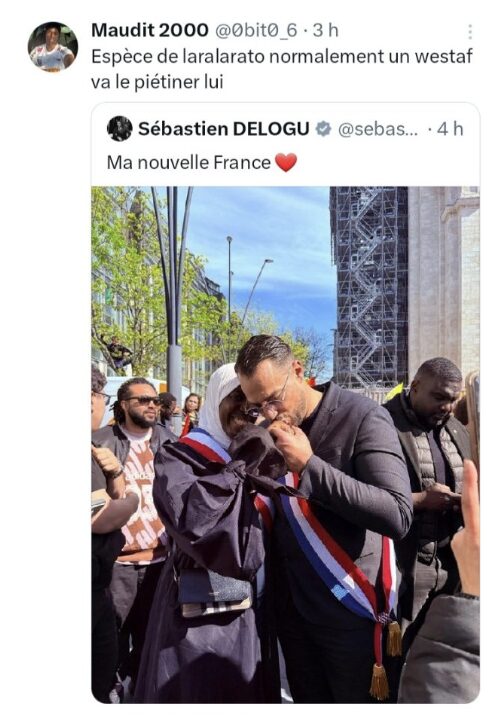This screenshot has width=488, height=726.
Task: Open the tweet's 3 h timestamp
Action: [x=326, y=31]
